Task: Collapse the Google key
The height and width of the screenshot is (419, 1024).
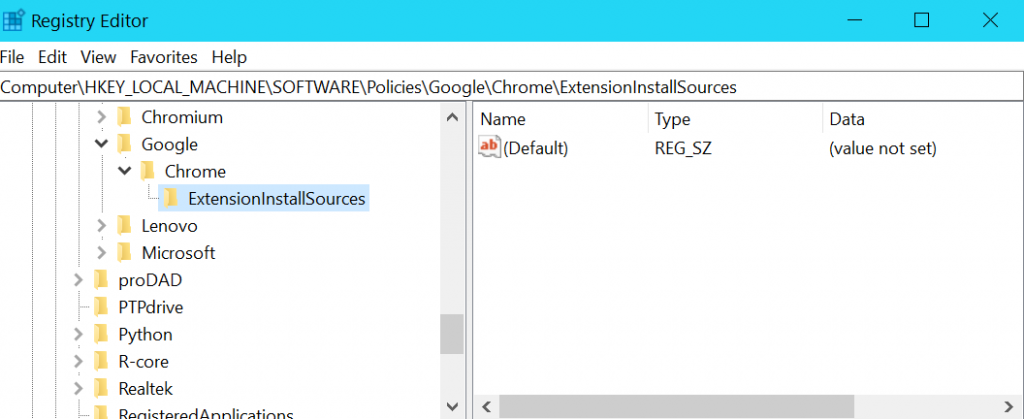Action: (101, 144)
